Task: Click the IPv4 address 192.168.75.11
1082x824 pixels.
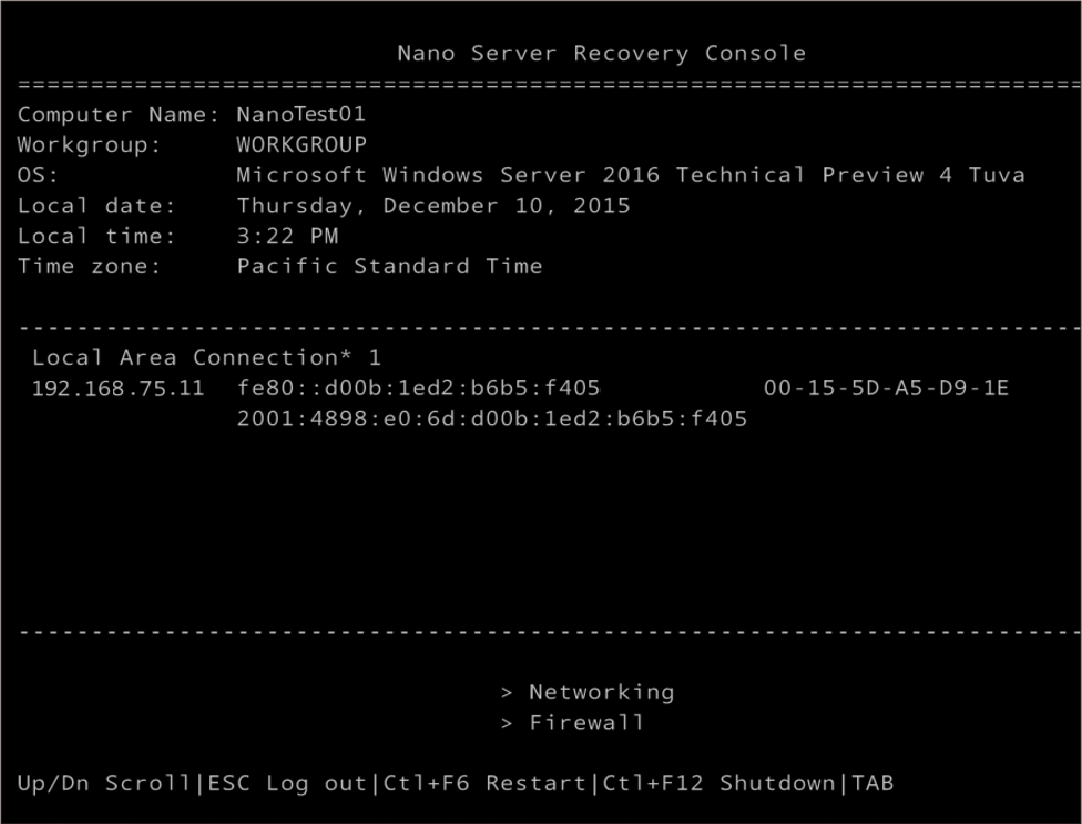Action: (x=118, y=388)
